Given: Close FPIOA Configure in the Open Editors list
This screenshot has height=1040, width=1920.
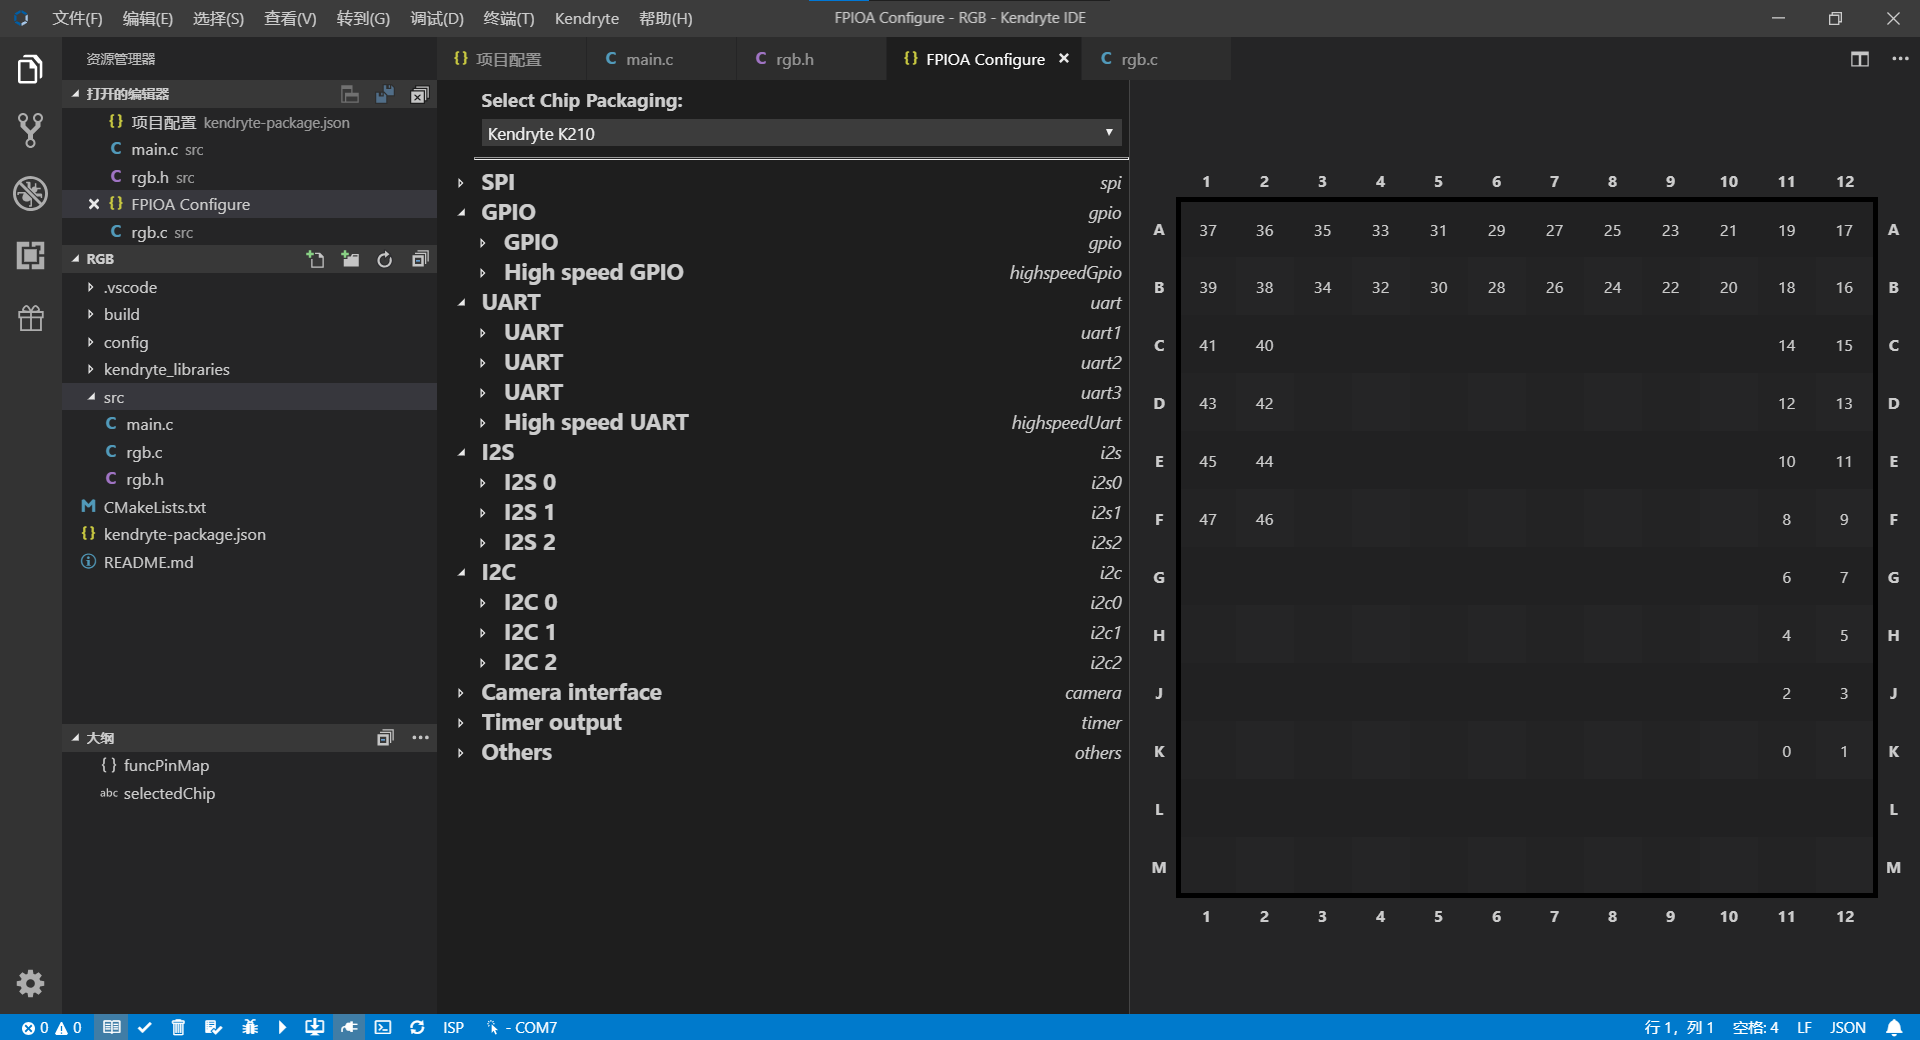Looking at the screenshot, I should point(94,204).
